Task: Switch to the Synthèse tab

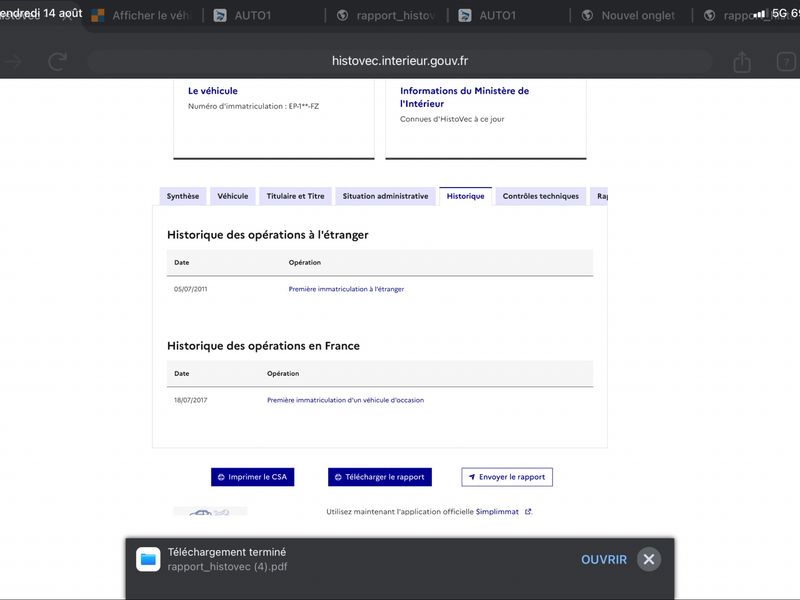Action: (183, 196)
